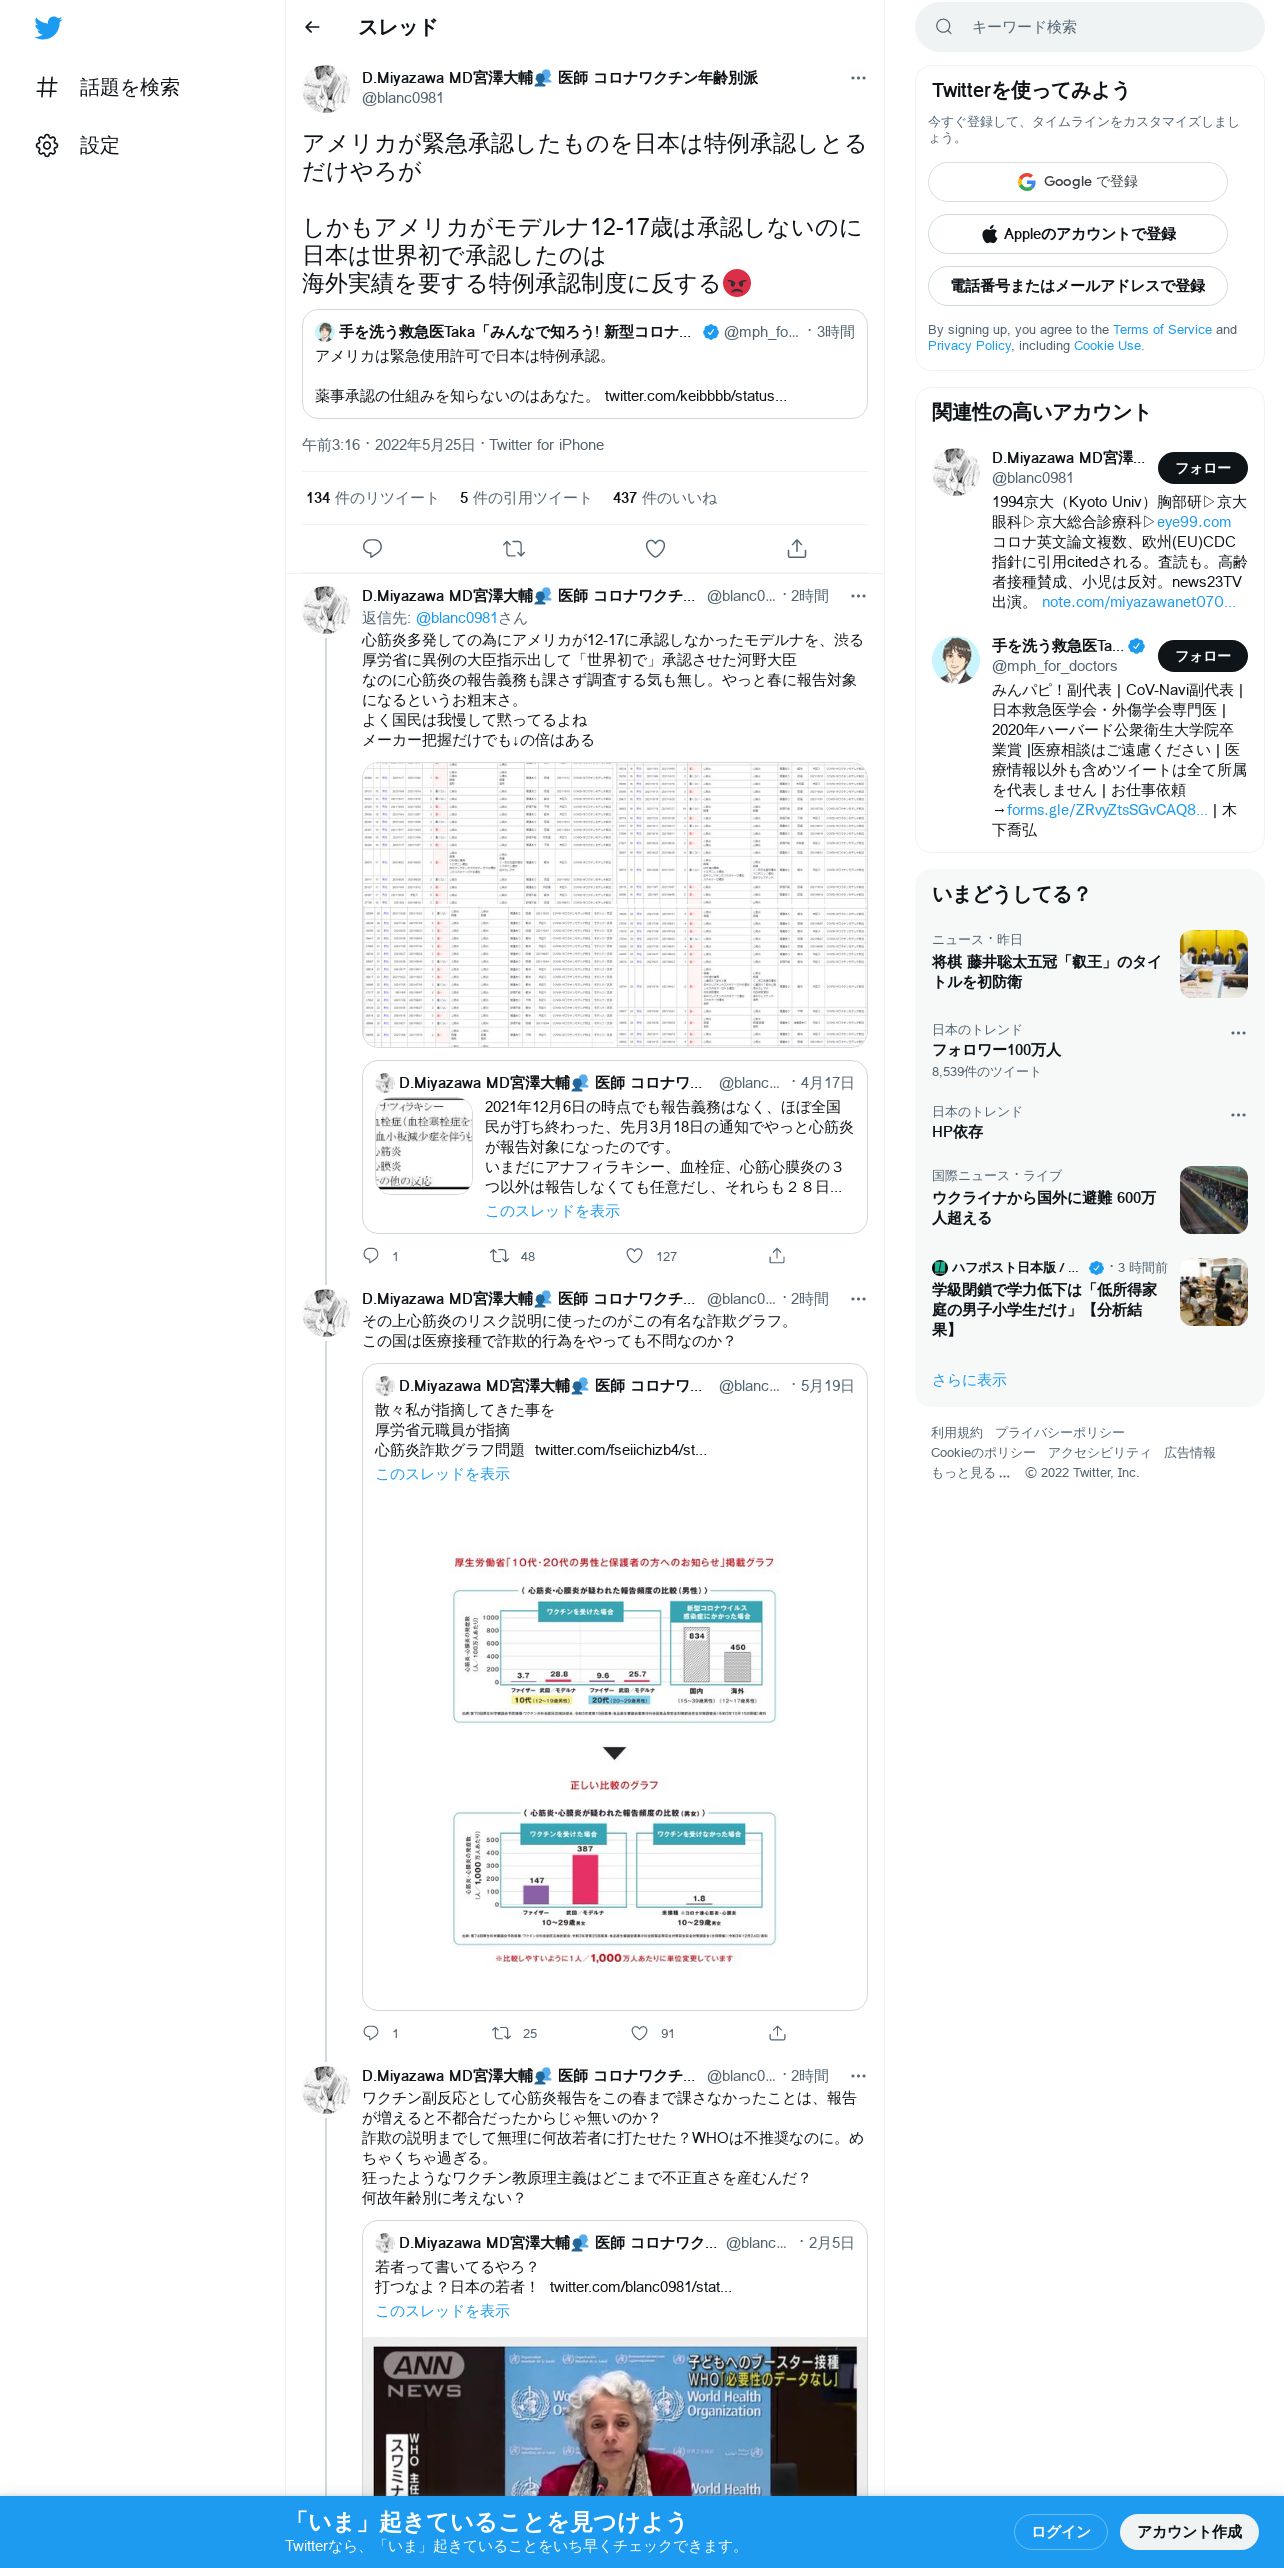Click さらに表示 under trends
The image size is (1284, 2568).
pyautogui.click(x=969, y=1380)
